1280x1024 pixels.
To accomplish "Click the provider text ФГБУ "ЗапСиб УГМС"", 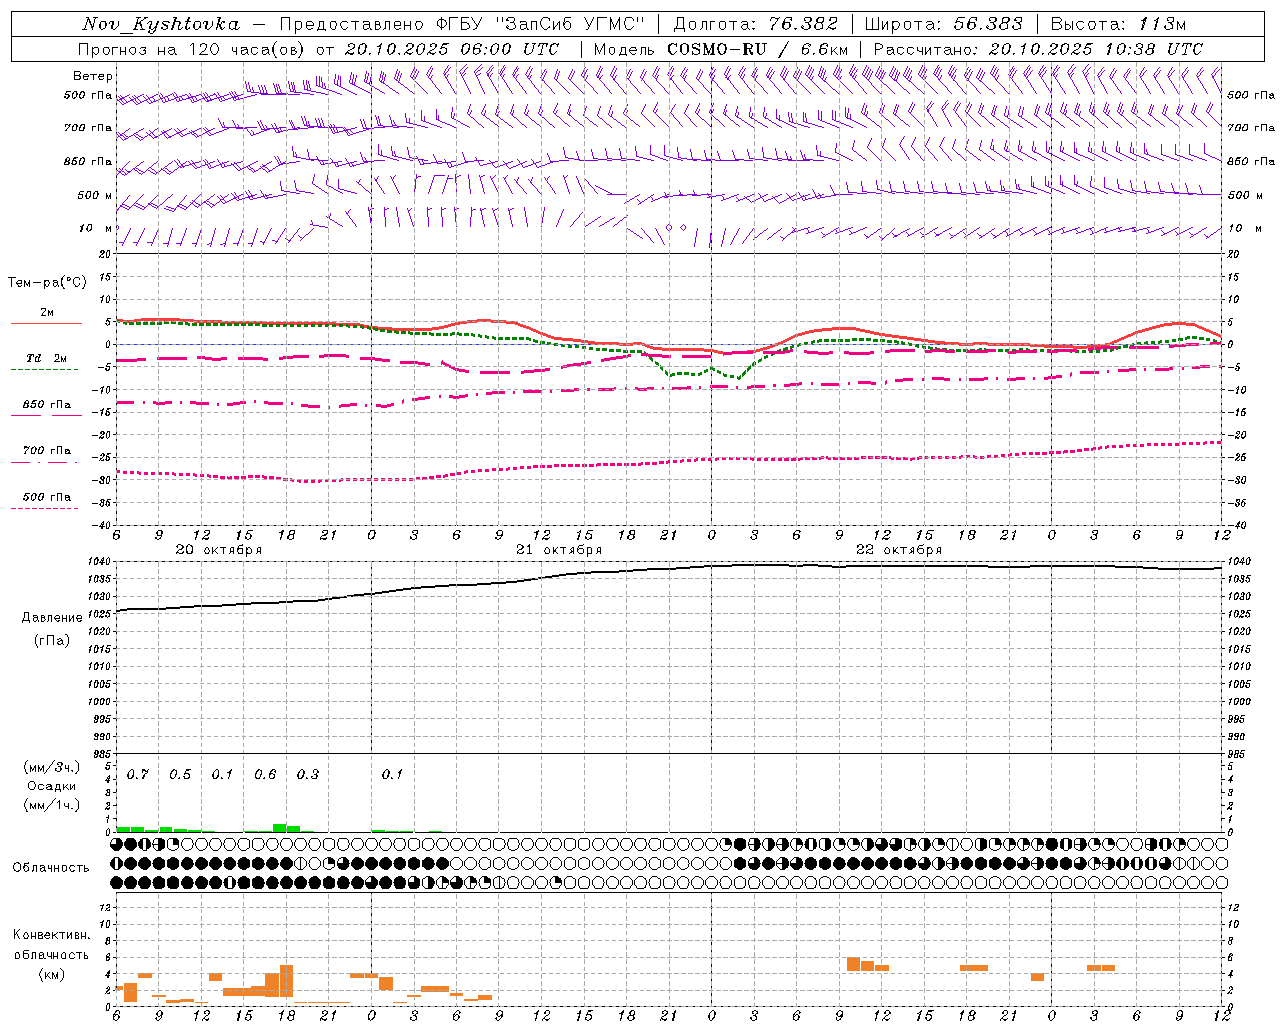I will (541, 24).
